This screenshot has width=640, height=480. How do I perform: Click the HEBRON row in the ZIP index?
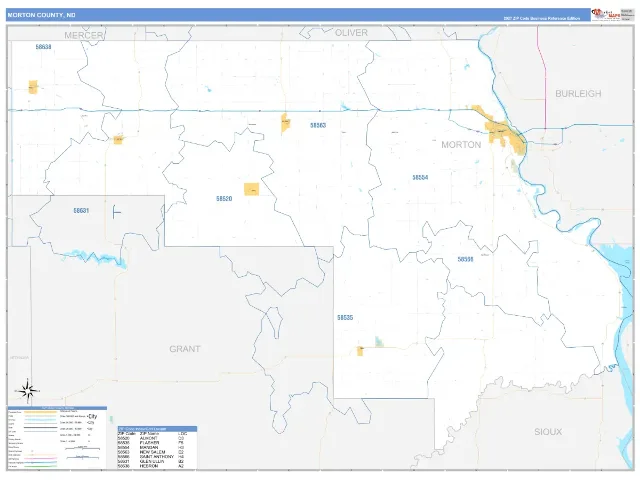tap(157, 466)
